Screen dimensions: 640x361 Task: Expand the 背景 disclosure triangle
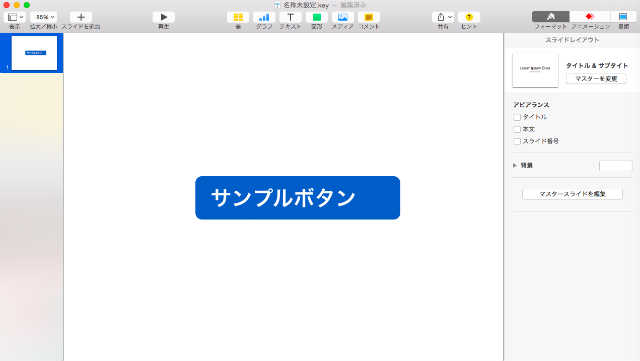[515, 165]
